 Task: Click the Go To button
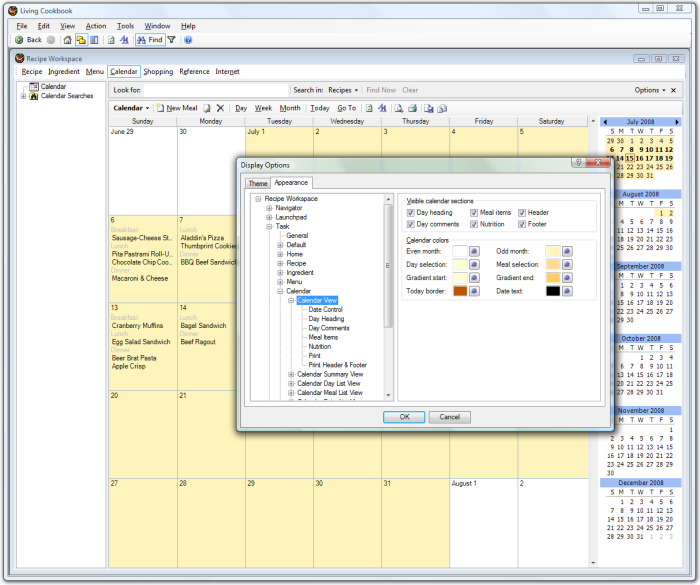347,108
